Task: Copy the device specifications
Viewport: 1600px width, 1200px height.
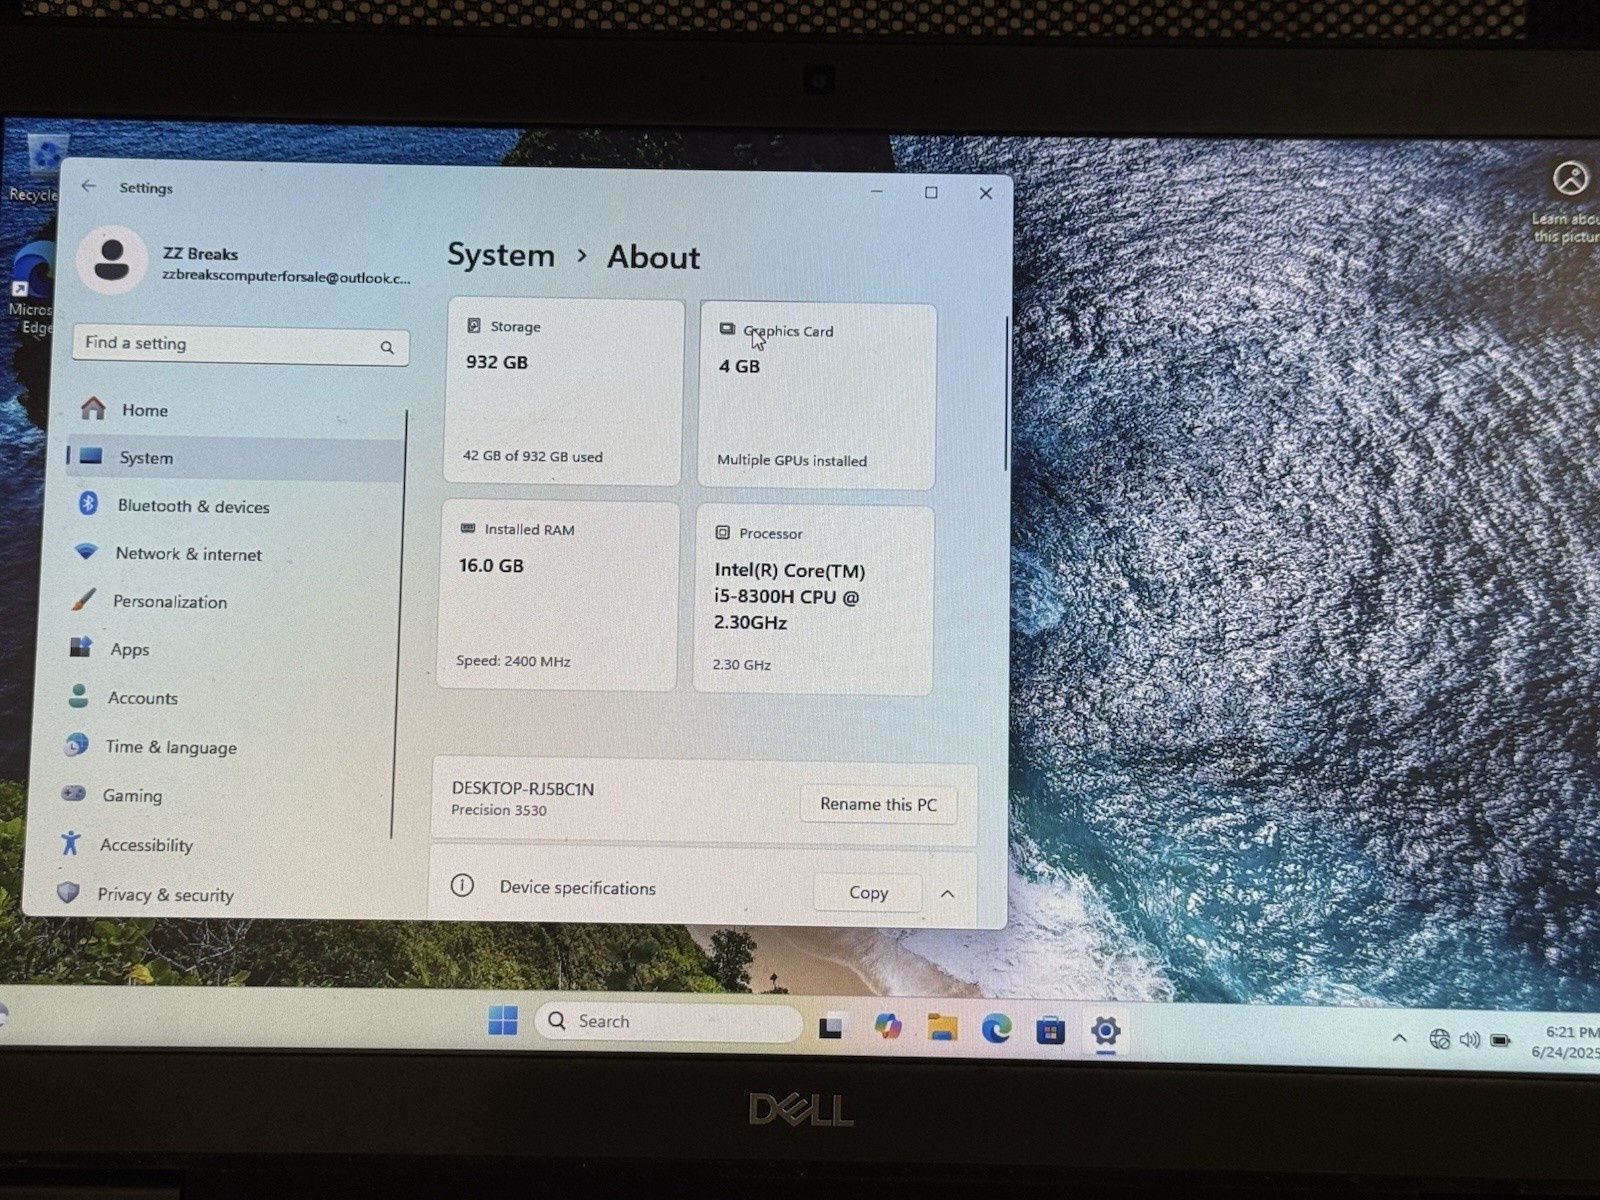Action: 868,892
